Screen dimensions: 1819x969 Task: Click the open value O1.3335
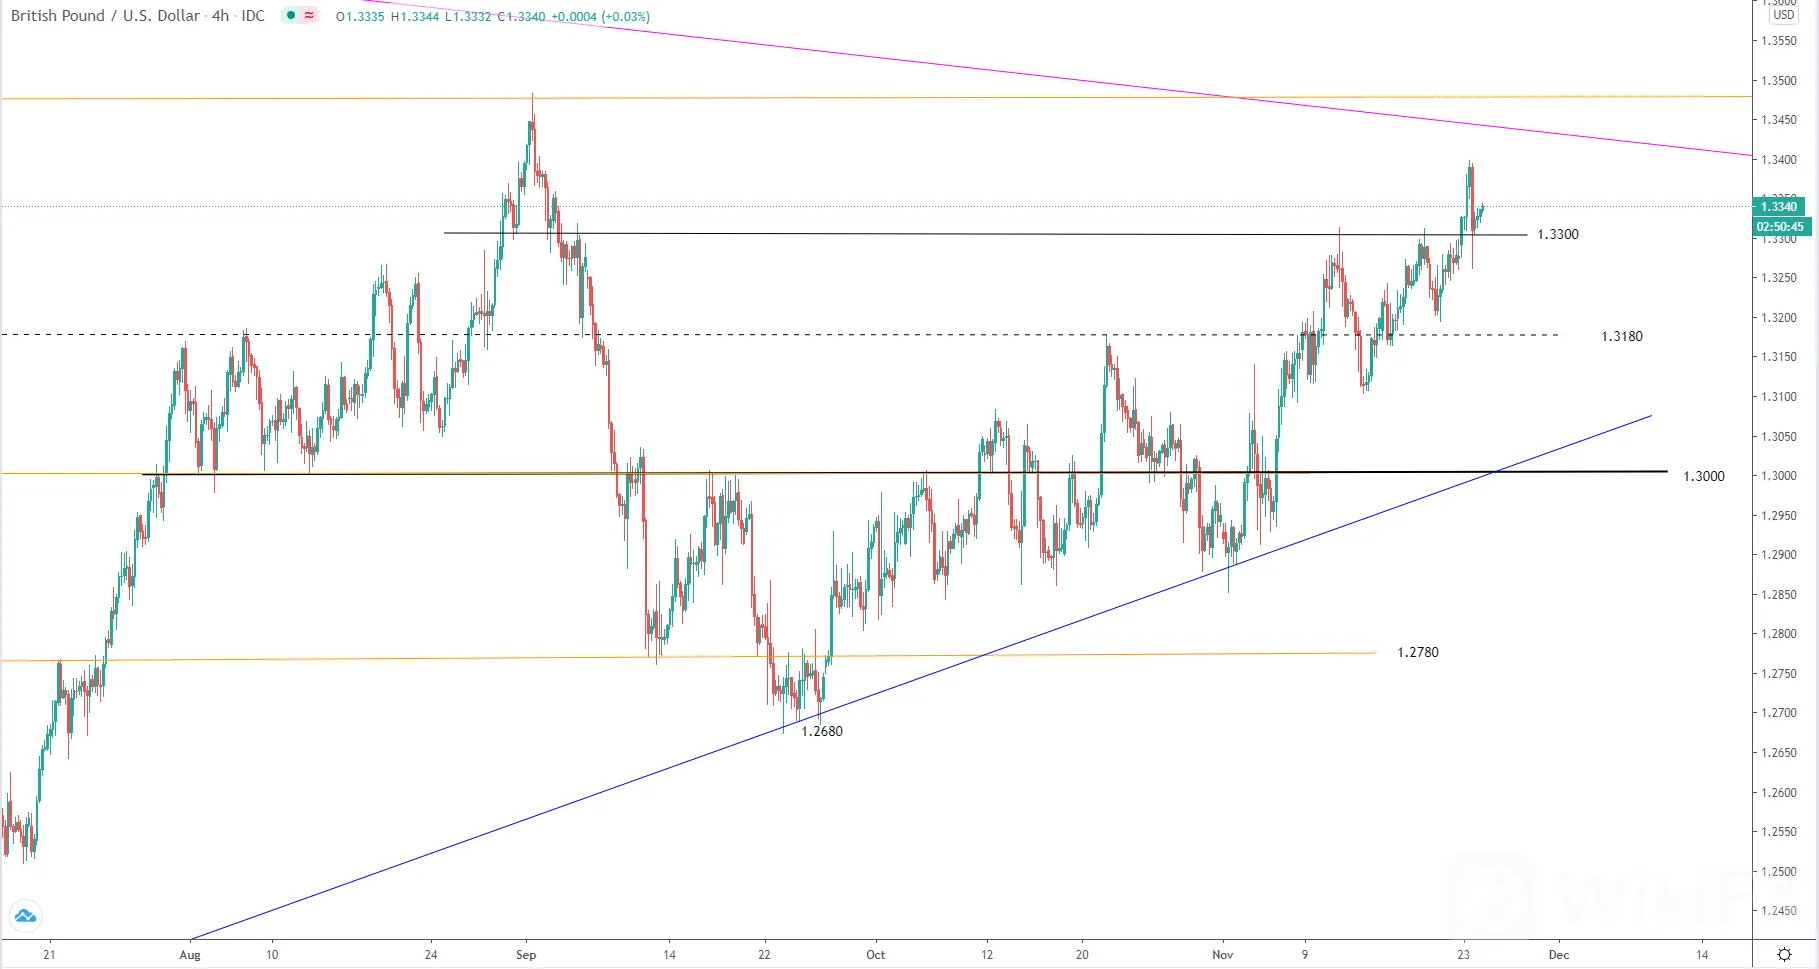coord(360,17)
